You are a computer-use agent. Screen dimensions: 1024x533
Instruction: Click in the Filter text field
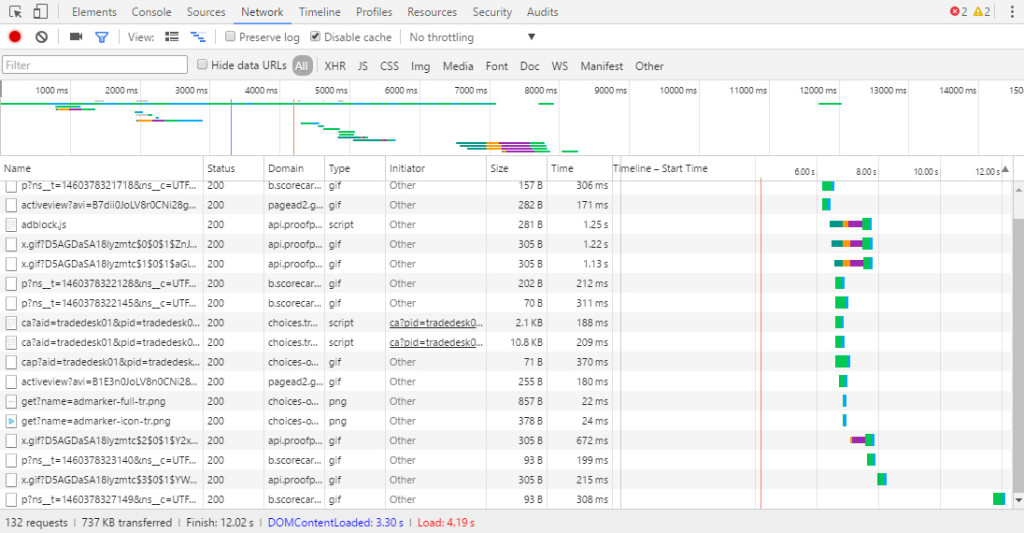coord(95,66)
